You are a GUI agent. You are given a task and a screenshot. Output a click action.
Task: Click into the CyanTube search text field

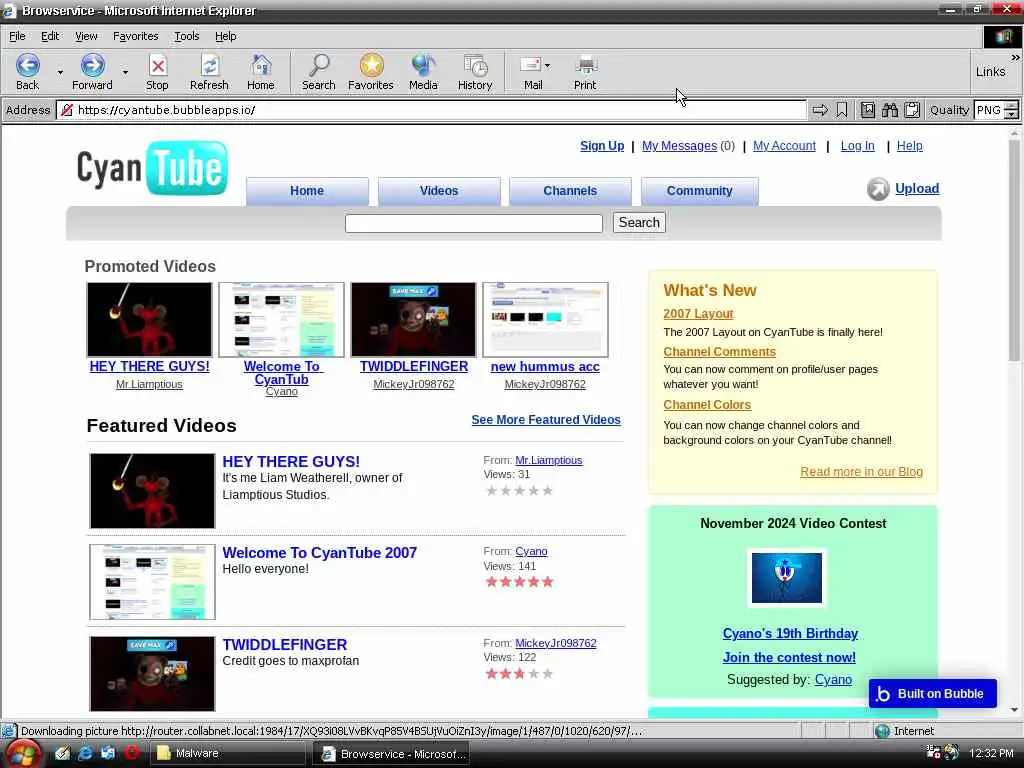coord(473,223)
